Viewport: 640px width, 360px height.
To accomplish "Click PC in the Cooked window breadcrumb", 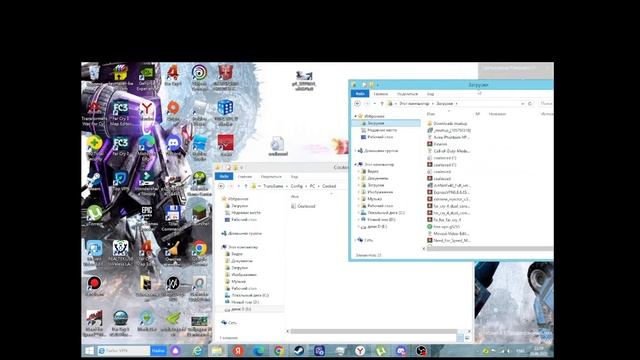I will tap(312, 186).
